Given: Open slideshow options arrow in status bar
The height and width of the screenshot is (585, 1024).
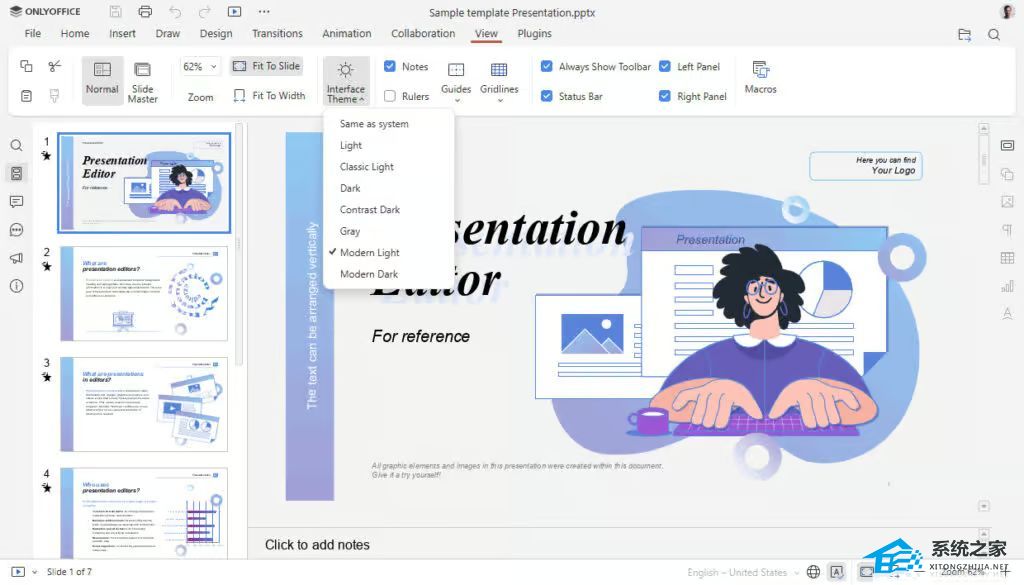Looking at the screenshot, I should click(x=35, y=572).
